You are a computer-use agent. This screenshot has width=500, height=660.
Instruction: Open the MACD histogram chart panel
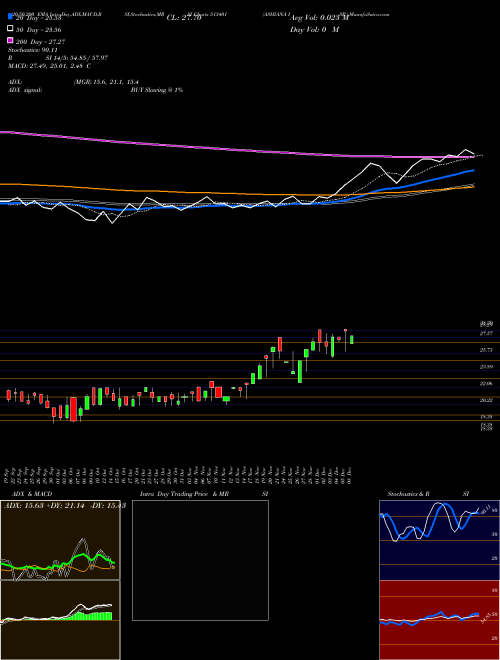pyautogui.click(x=60, y=620)
